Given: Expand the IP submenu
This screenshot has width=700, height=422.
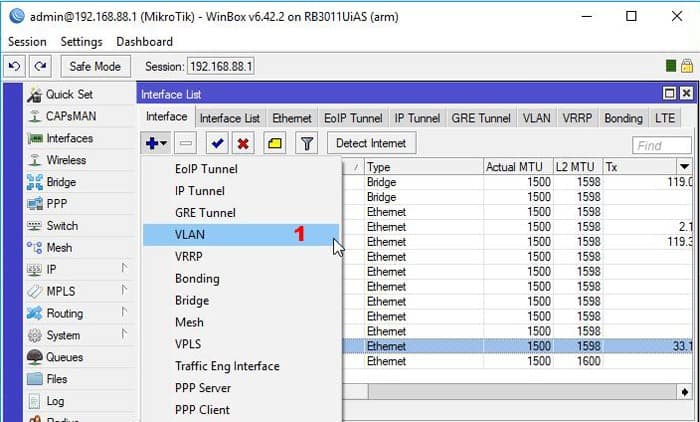Looking at the screenshot, I should pos(125,268).
